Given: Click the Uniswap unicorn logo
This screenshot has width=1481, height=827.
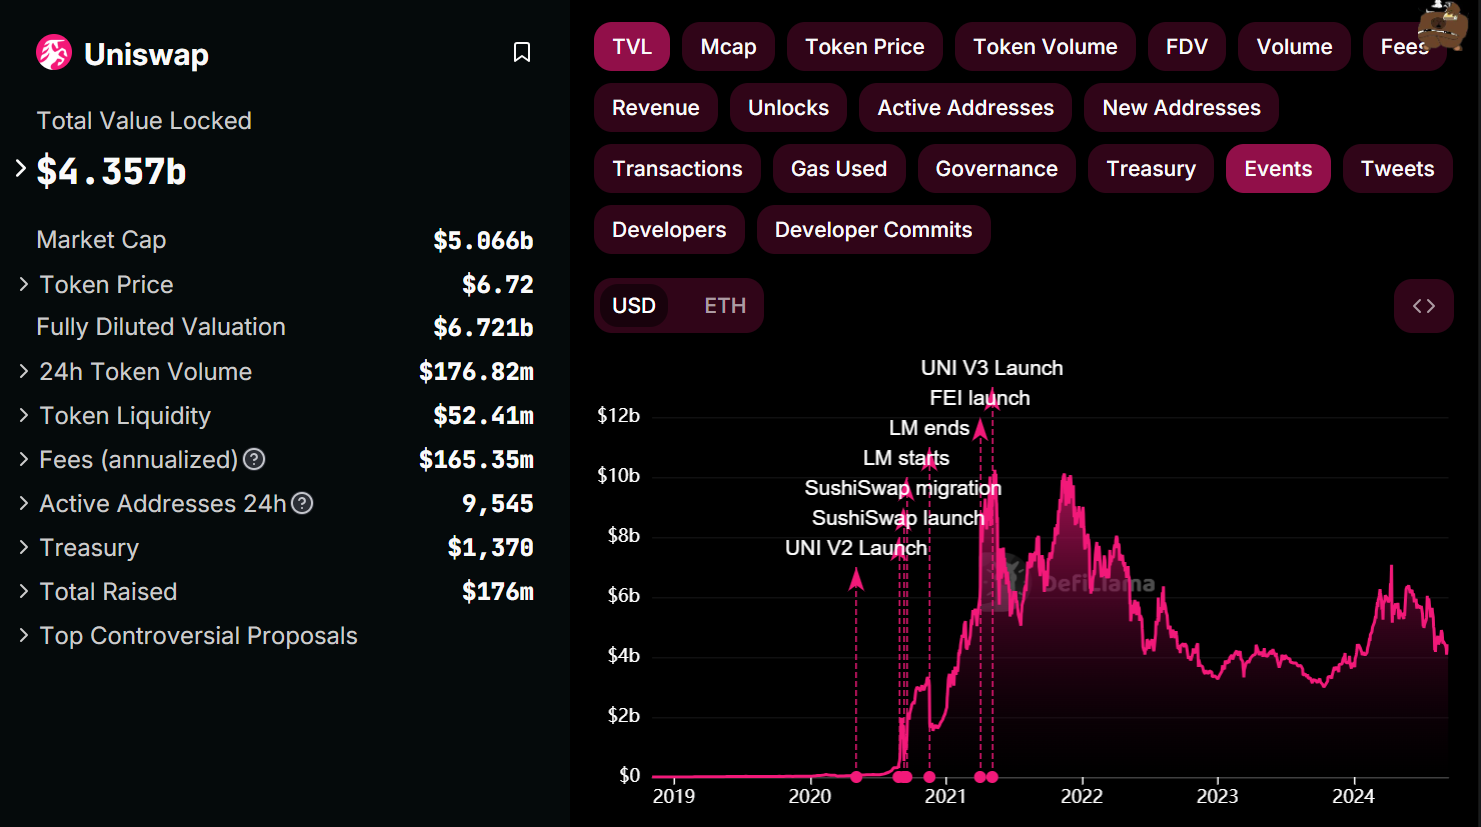Looking at the screenshot, I should tap(54, 52).
